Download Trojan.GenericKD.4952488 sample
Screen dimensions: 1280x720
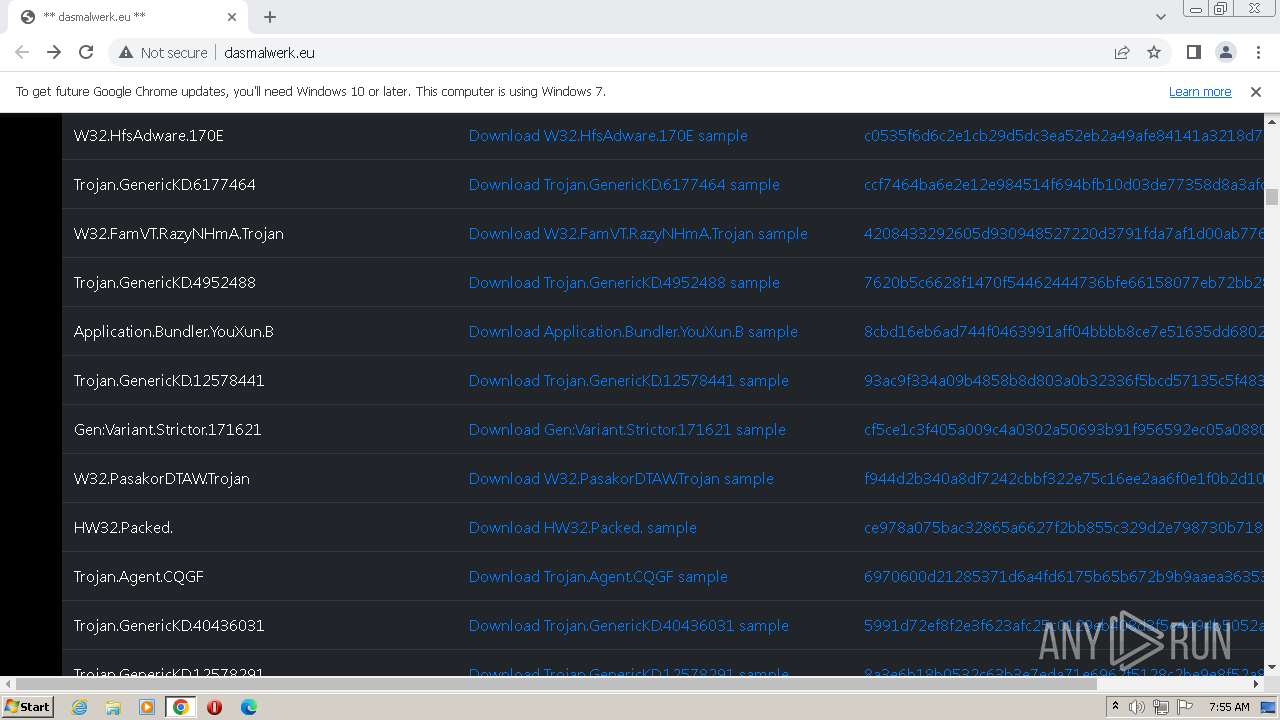point(624,282)
